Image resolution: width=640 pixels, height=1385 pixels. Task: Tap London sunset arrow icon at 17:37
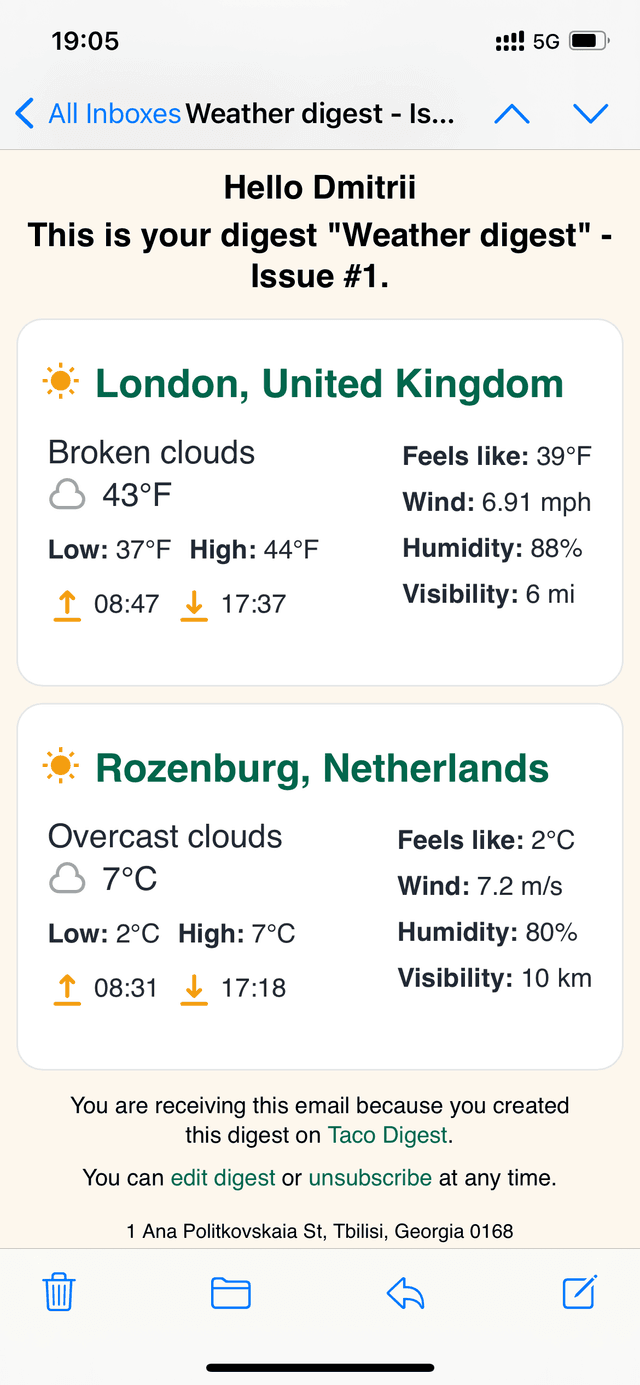tap(194, 605)
